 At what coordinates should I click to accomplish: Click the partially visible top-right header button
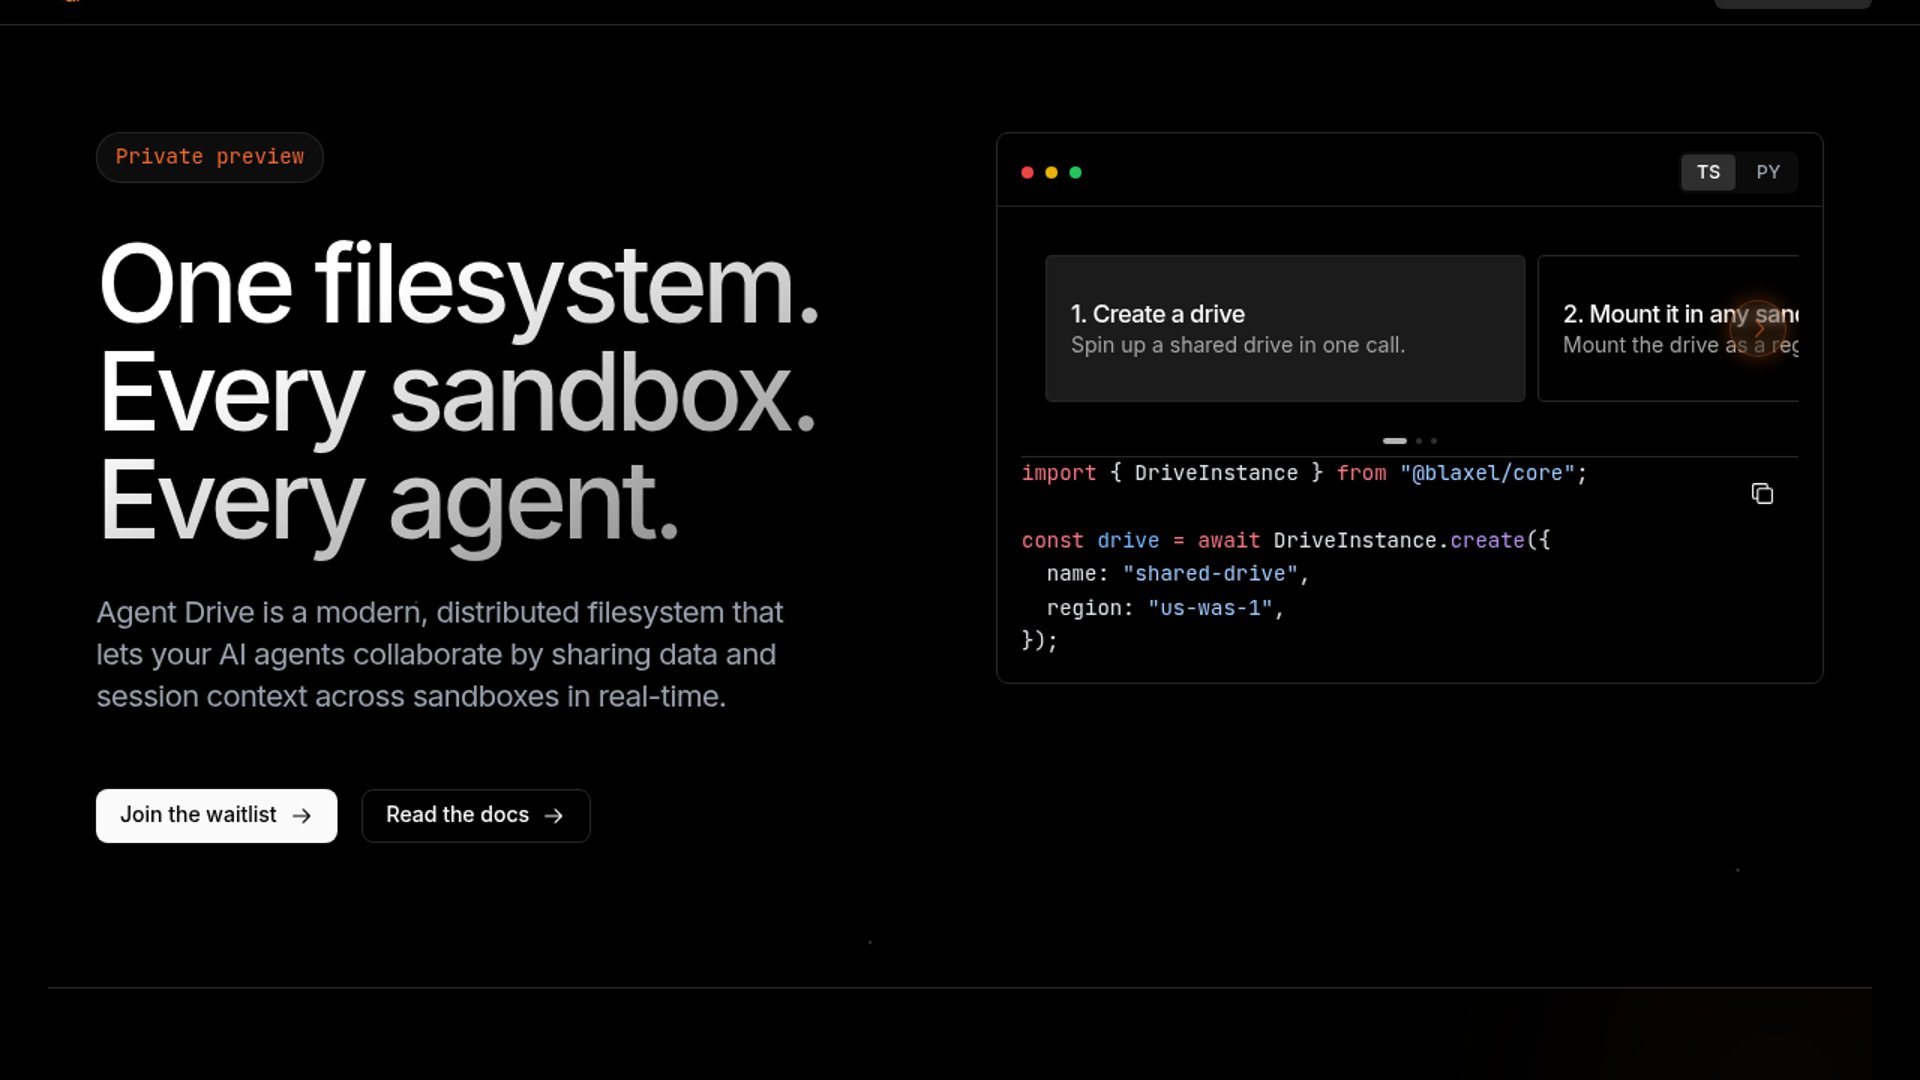[1793, 3]
